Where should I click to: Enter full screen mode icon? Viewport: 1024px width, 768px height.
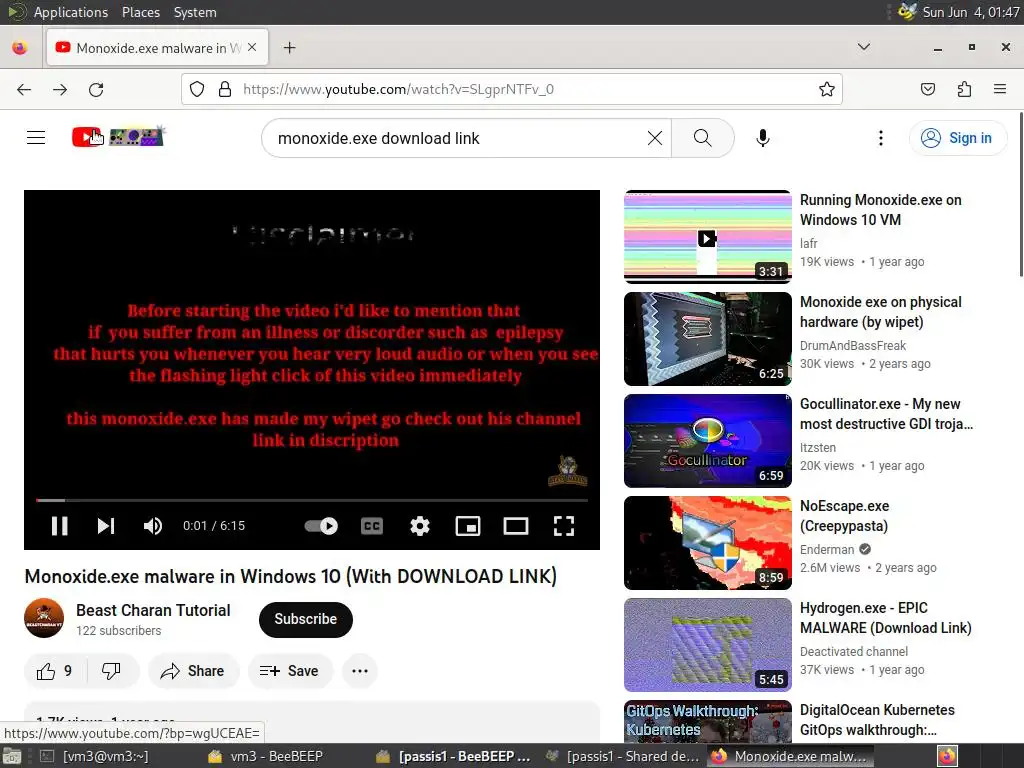coord(564,526)
